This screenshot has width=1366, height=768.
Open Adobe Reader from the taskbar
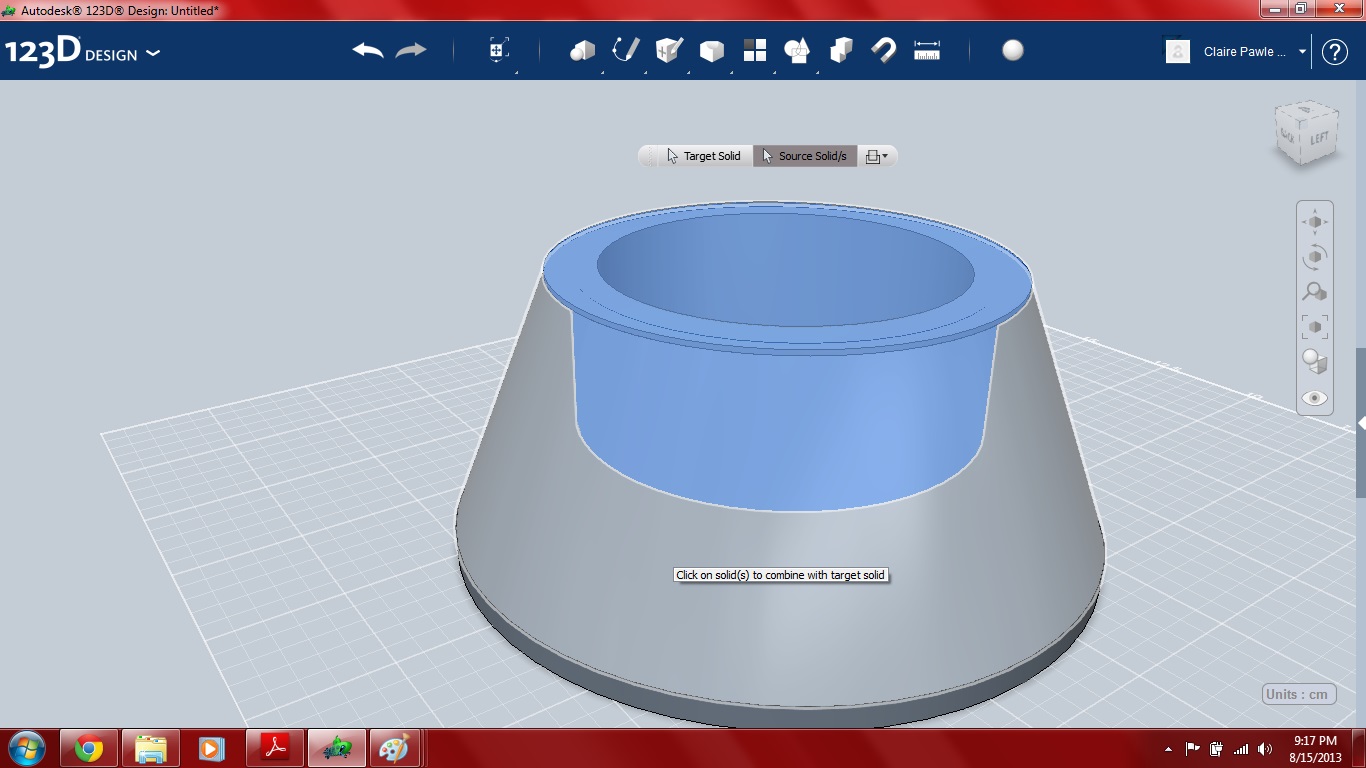pyautogui.click(x=275, y=748)
